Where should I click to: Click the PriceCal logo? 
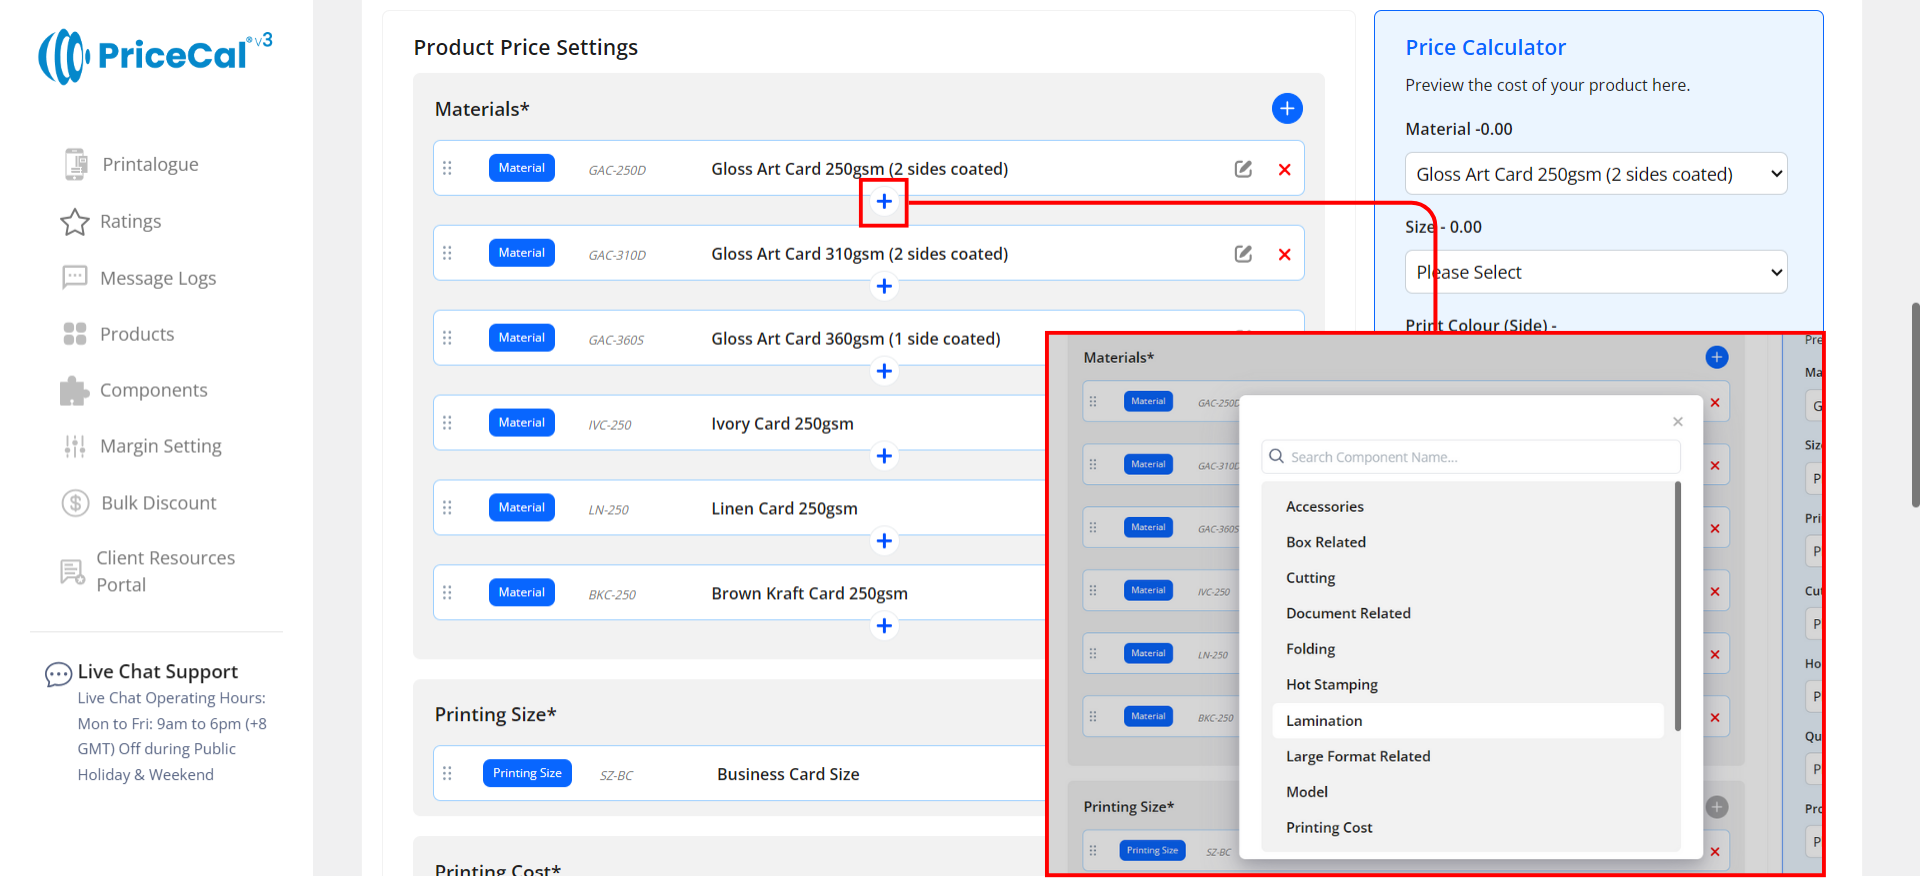coord(155,56)
